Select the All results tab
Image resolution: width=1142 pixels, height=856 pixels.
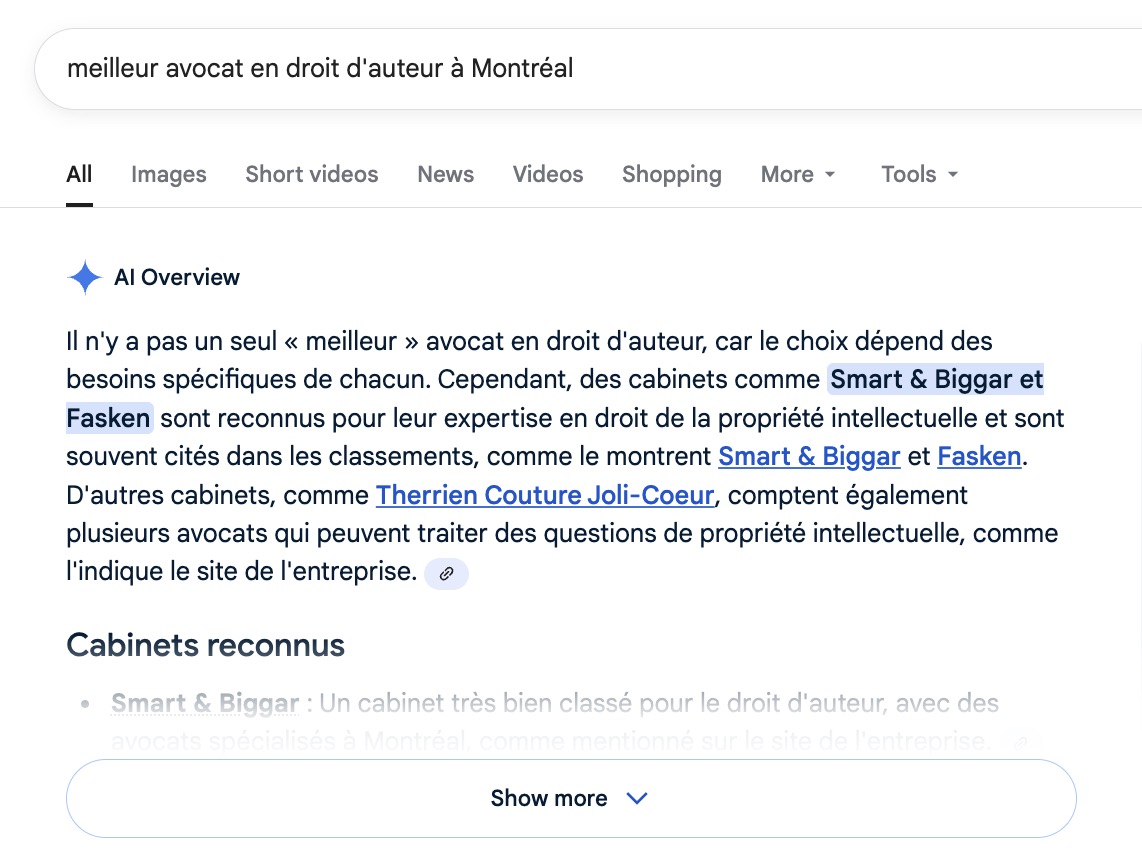(x=79, y=174)
